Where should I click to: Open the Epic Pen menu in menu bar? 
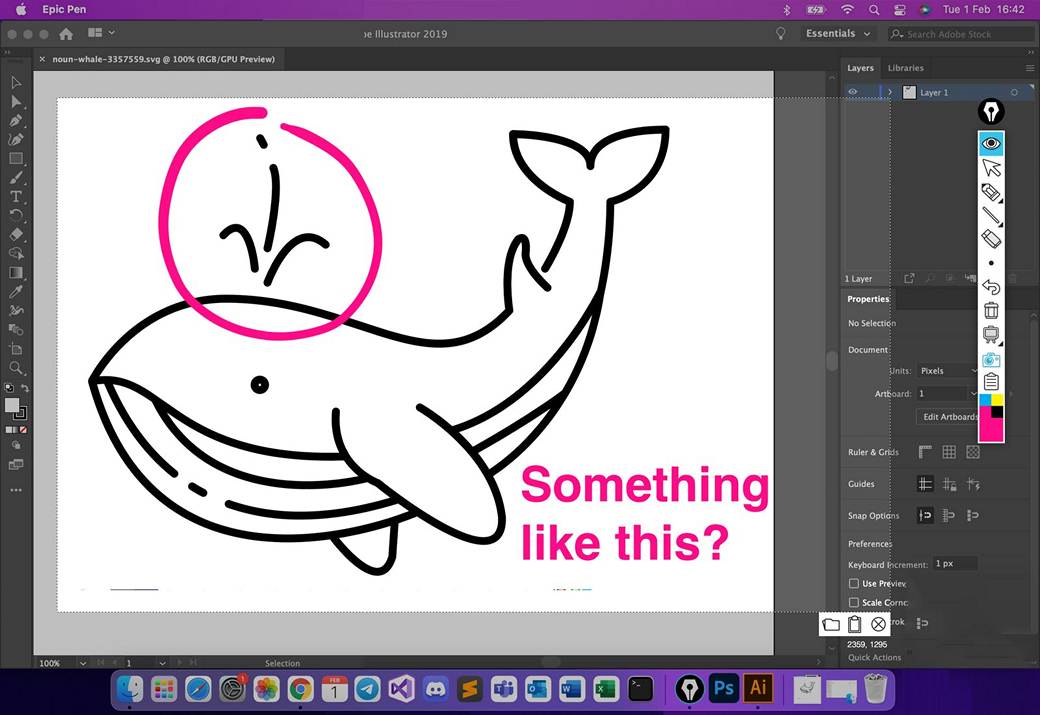64,9
